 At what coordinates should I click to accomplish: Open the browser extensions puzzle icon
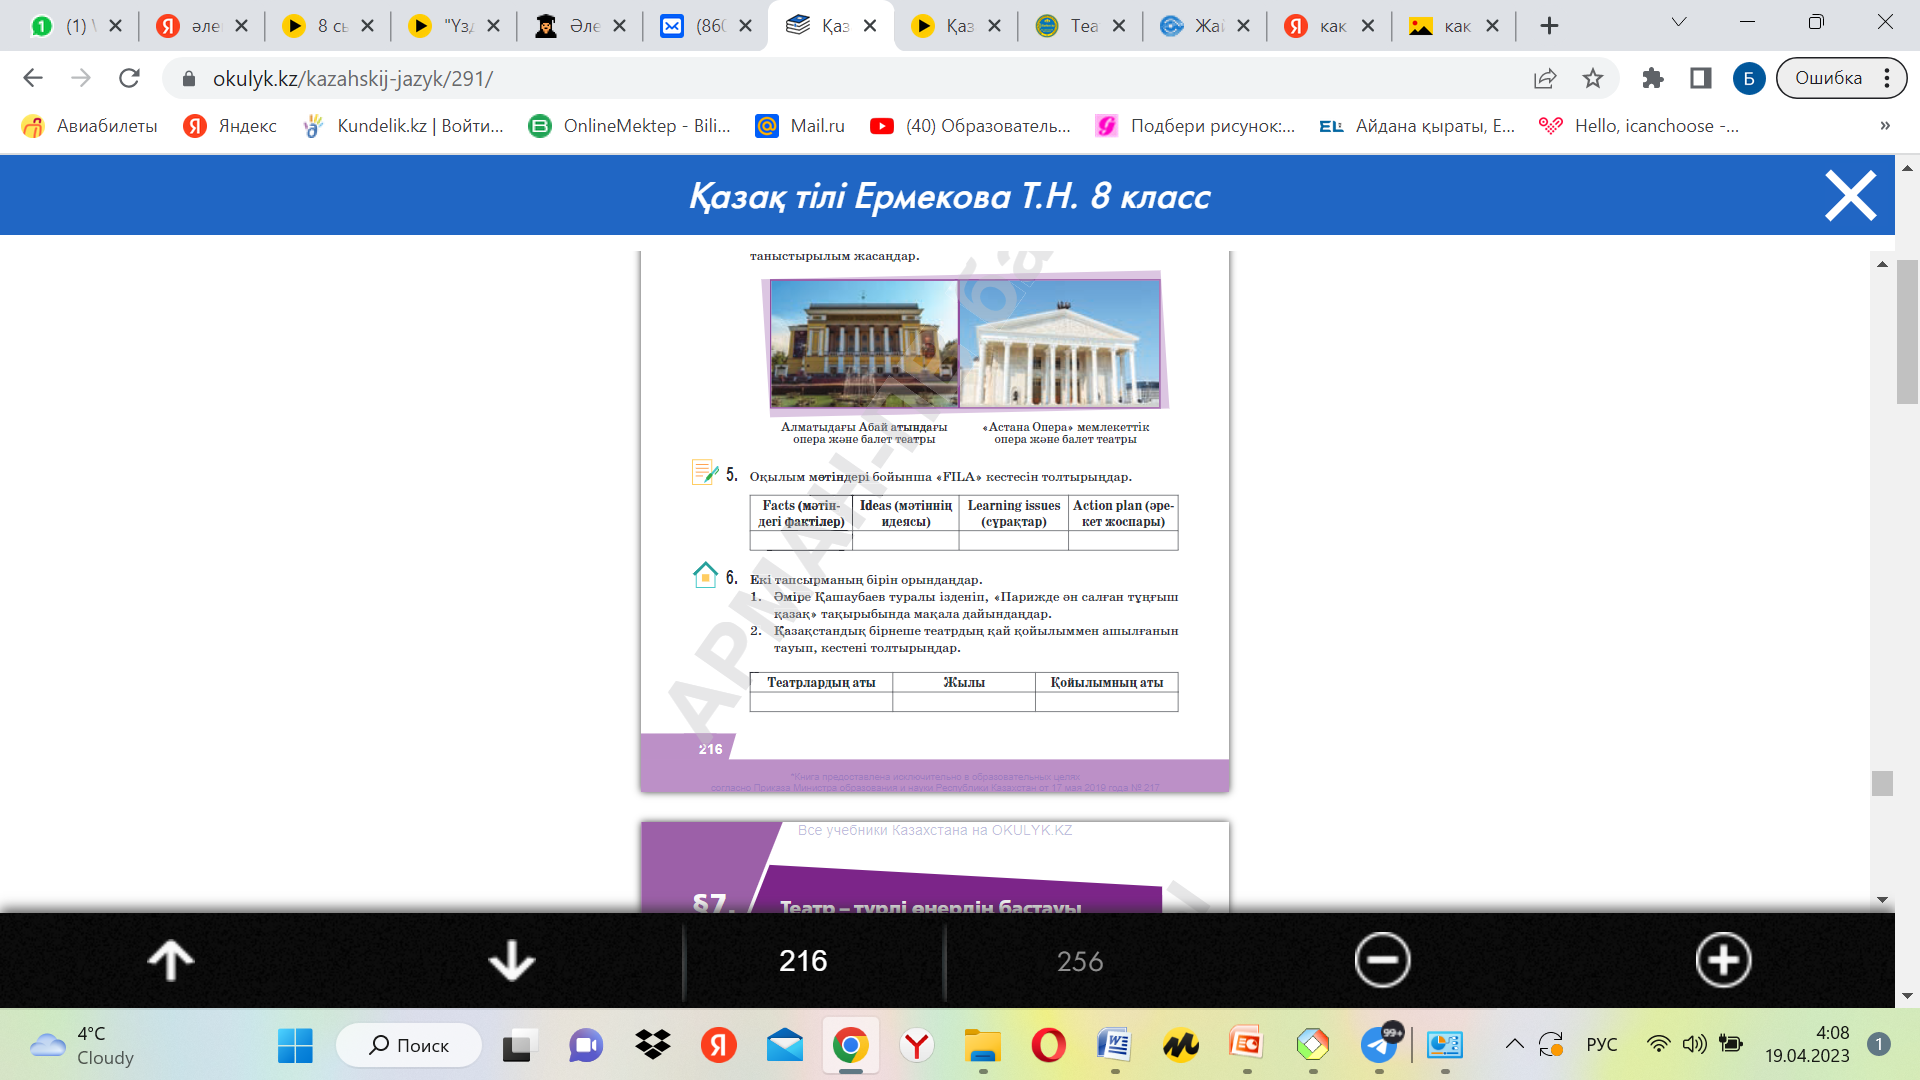(1653, 78)
